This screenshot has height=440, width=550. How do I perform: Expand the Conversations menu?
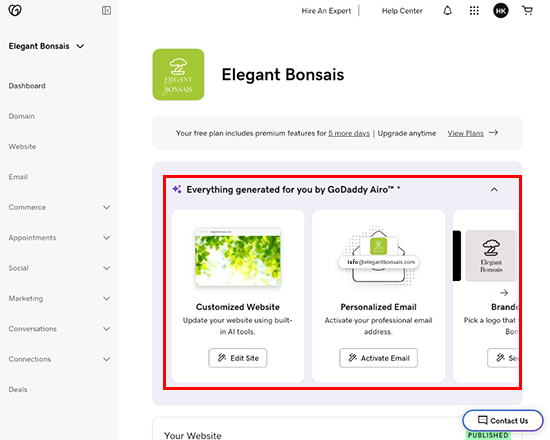[x=107, y=329]
